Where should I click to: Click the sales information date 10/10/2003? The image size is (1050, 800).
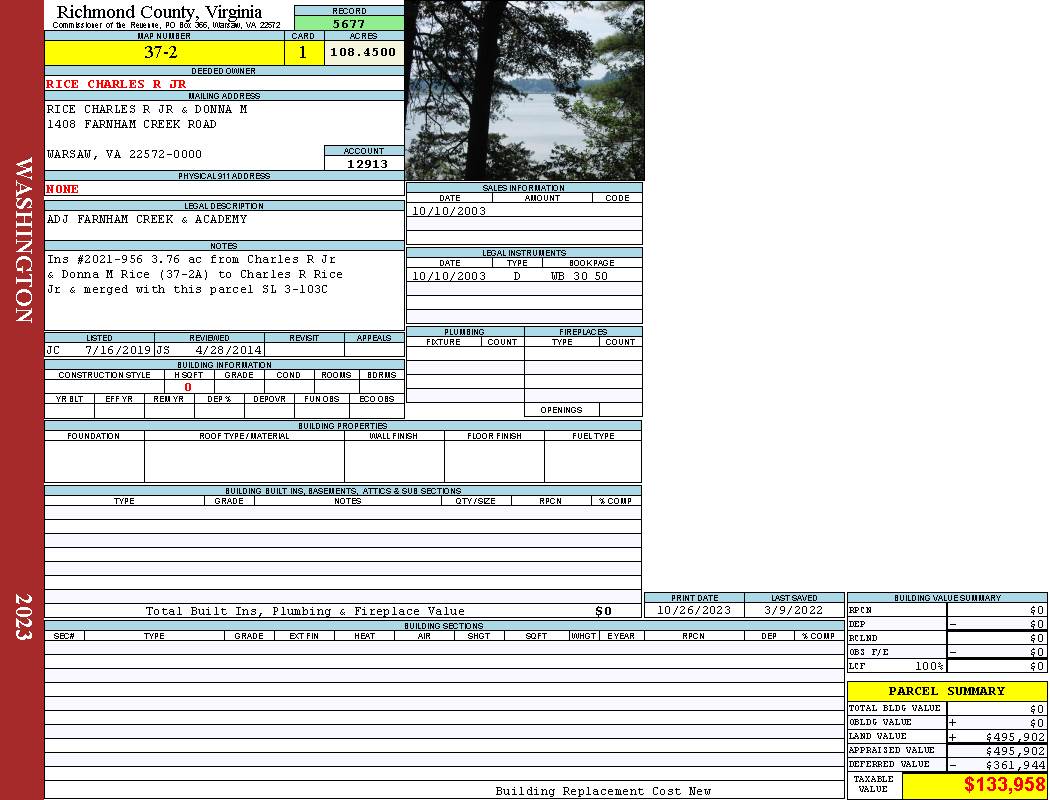coord(449,211)
